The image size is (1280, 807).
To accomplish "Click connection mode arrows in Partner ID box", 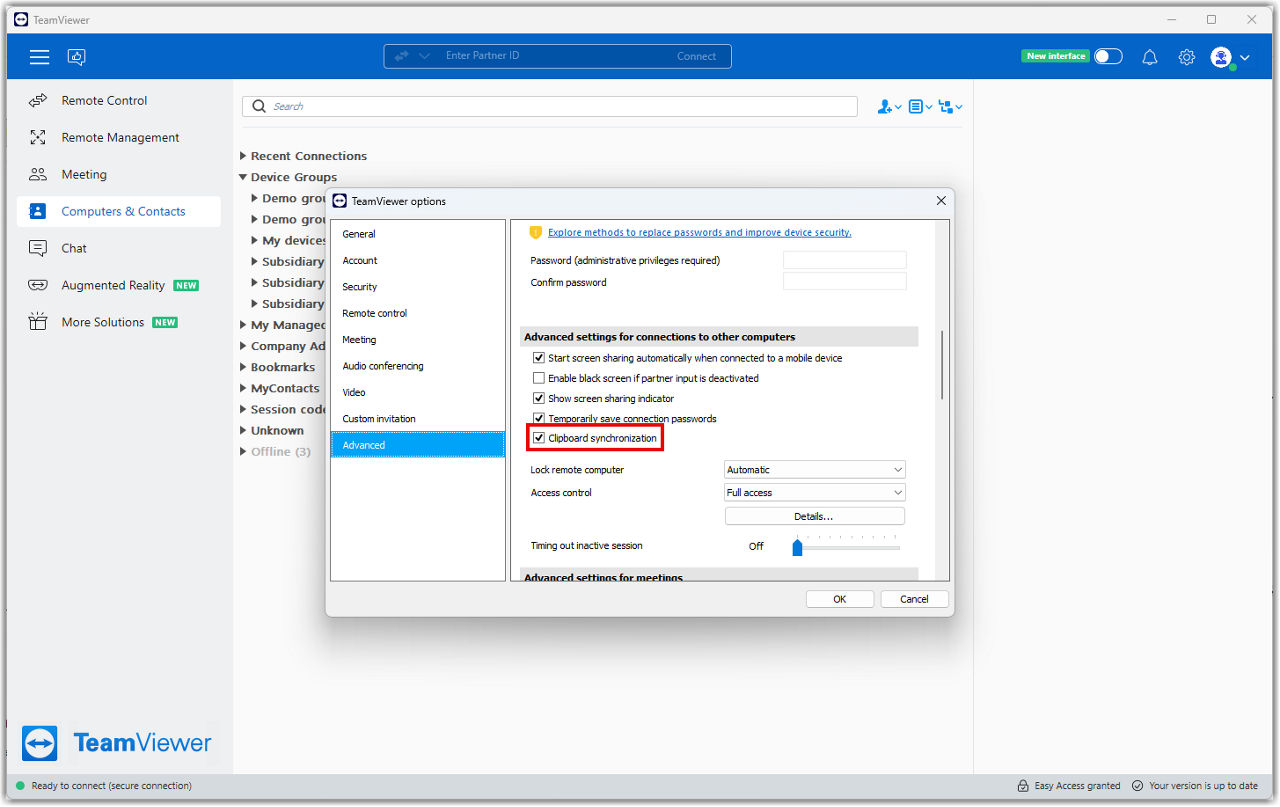I will tap(401, 56).
